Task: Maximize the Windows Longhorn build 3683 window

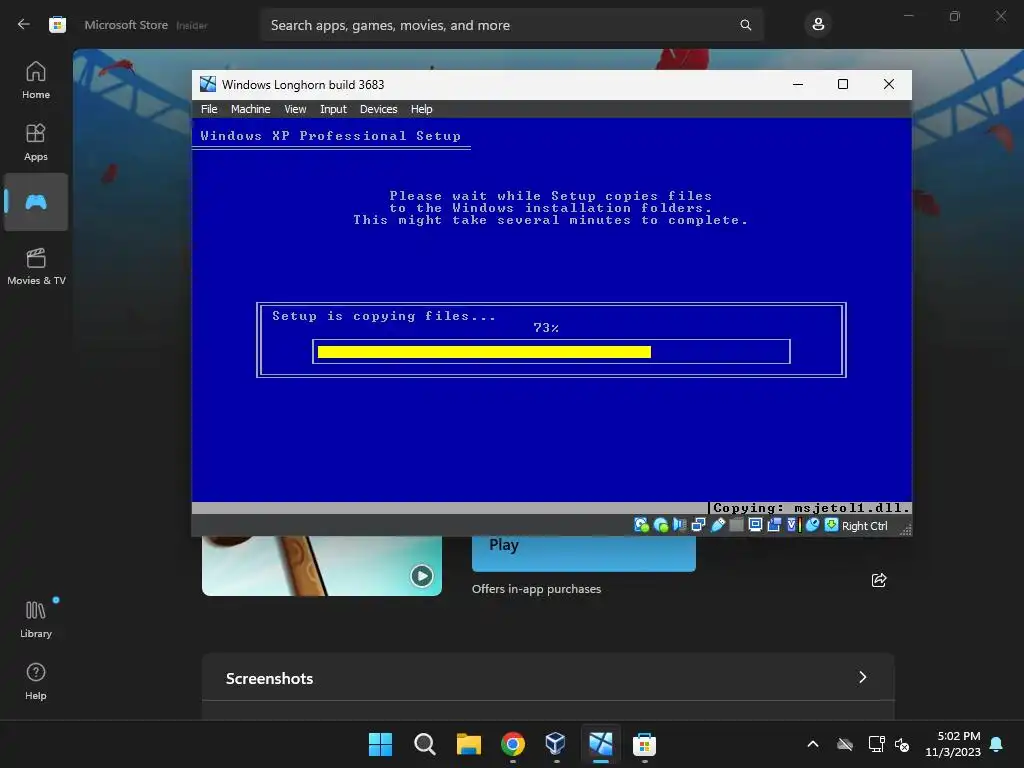Action: point(843,84)
